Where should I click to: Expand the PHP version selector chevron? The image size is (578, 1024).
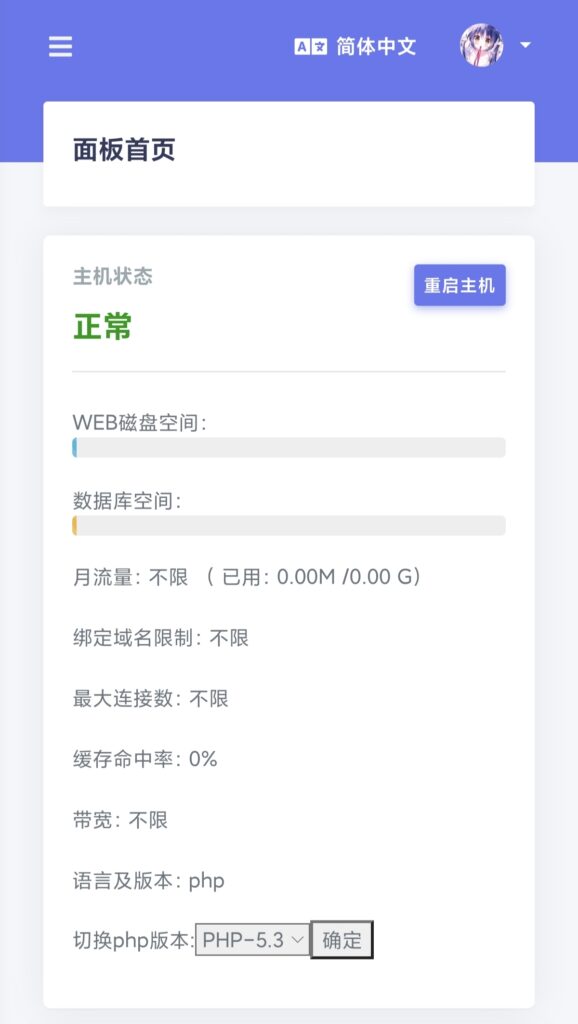tap(295, 939)
